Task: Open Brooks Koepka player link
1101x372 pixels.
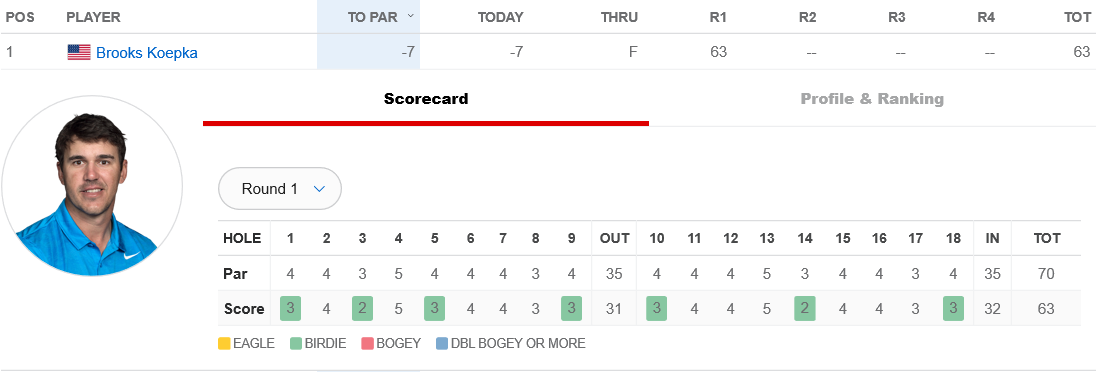Action: [147, 53]
